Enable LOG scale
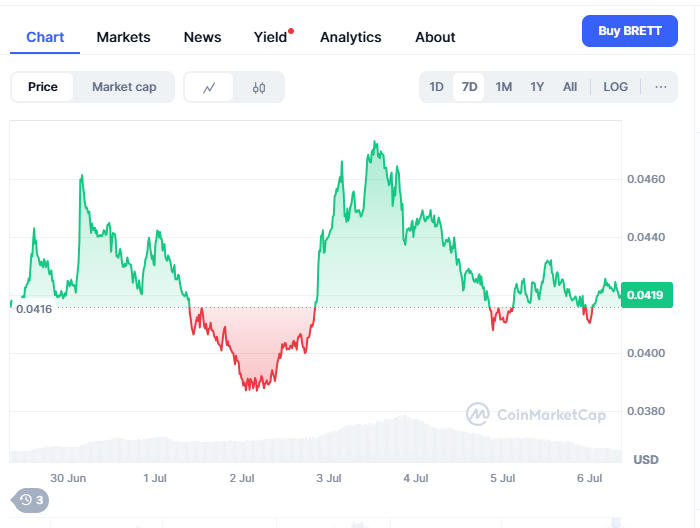The image size is (700, 528). coord(616,87)
